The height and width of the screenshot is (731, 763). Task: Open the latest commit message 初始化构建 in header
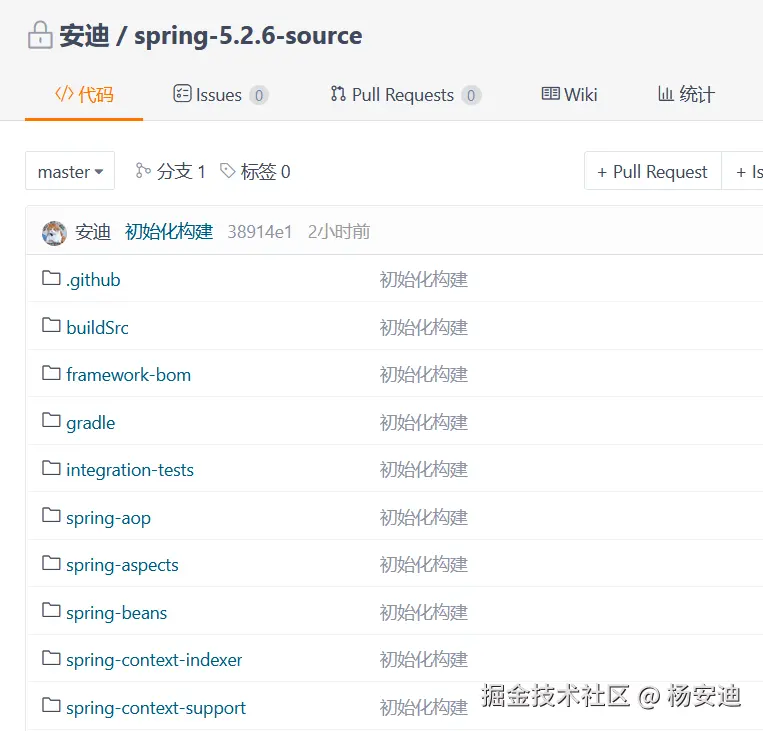(169, 232)
